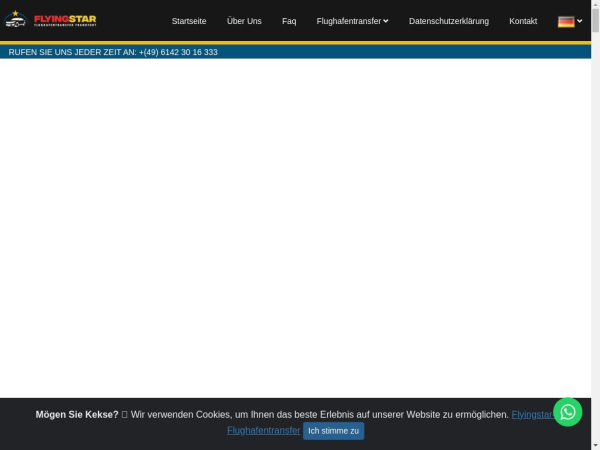Open the Über Uns page
The height and width of the screenshot is (450, 600).
point(244,21)
